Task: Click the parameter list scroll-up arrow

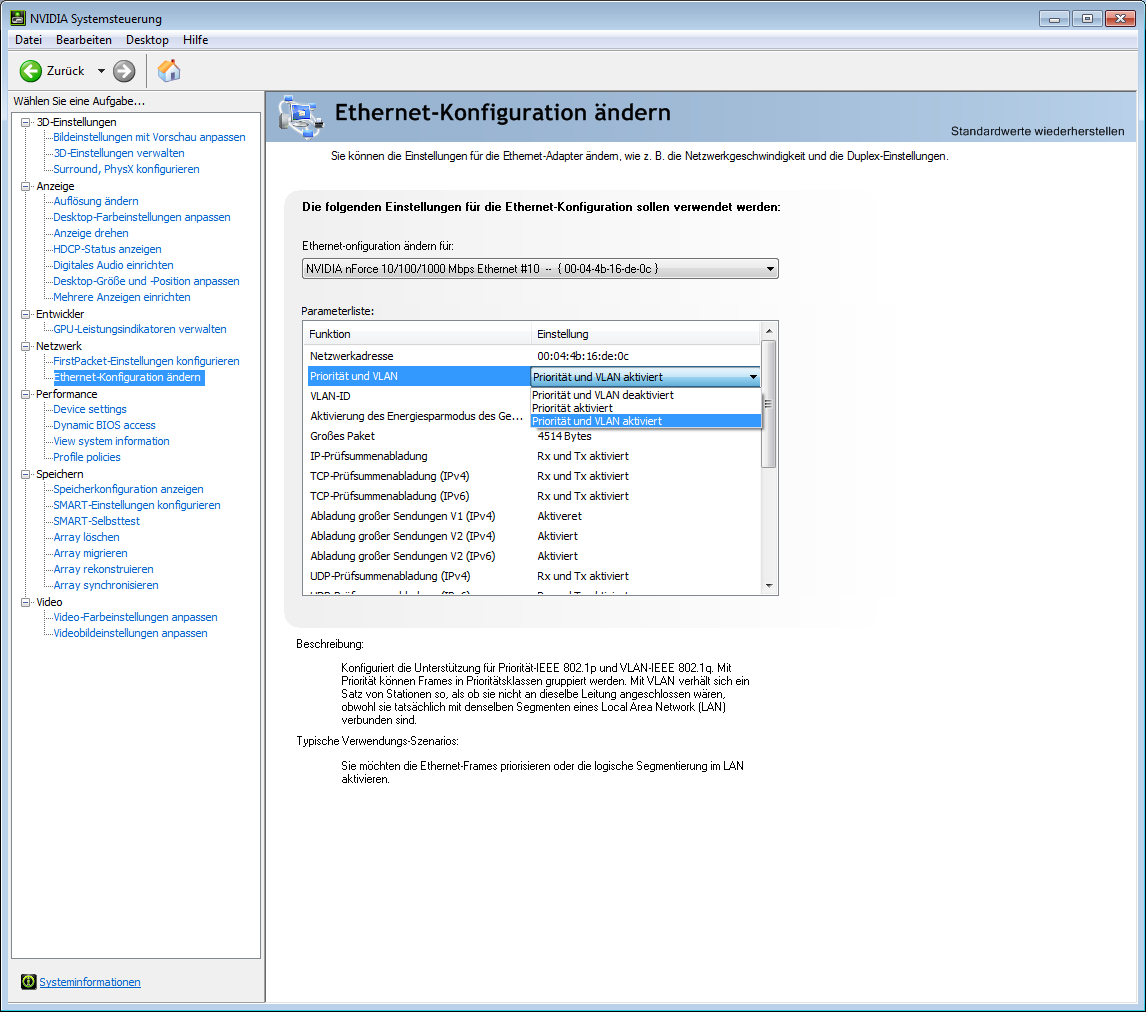Action: 769,331
